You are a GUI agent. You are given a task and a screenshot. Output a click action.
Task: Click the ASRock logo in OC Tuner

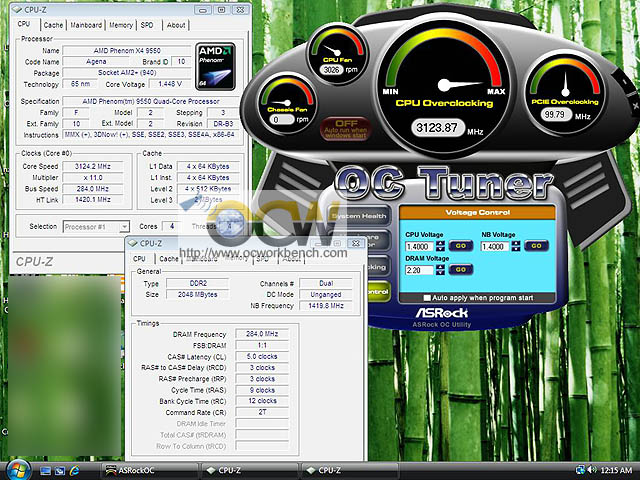[x=442, y=313]
